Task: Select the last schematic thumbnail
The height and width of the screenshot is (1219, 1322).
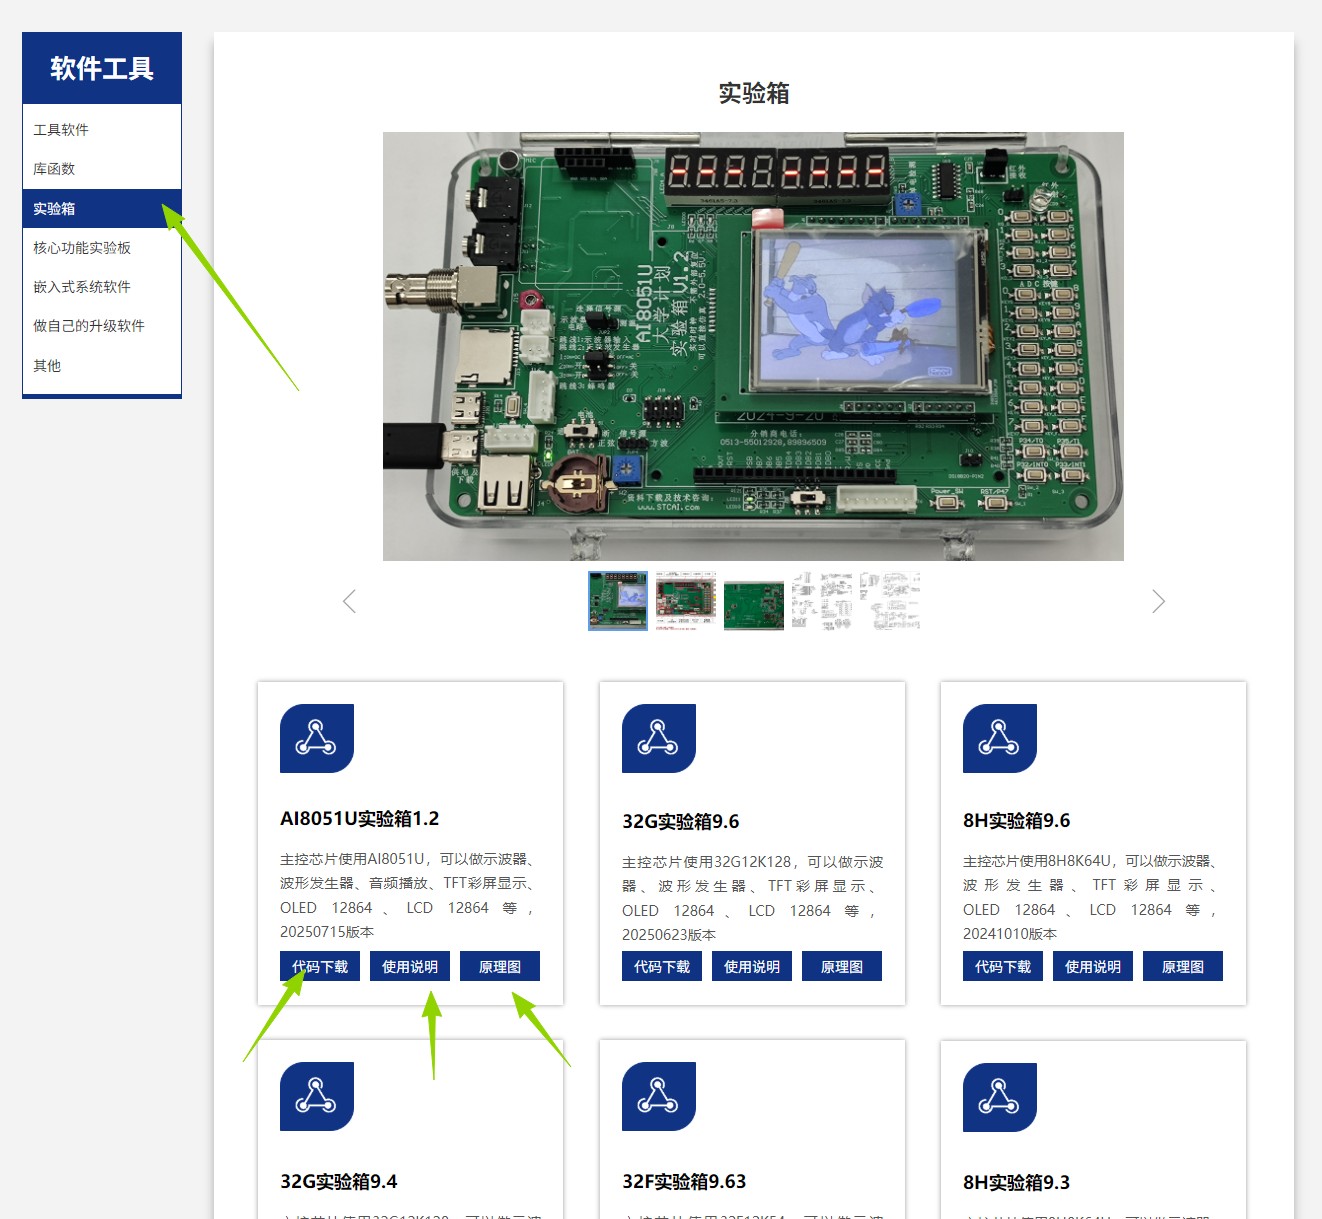Action: [x=890, y=601]
